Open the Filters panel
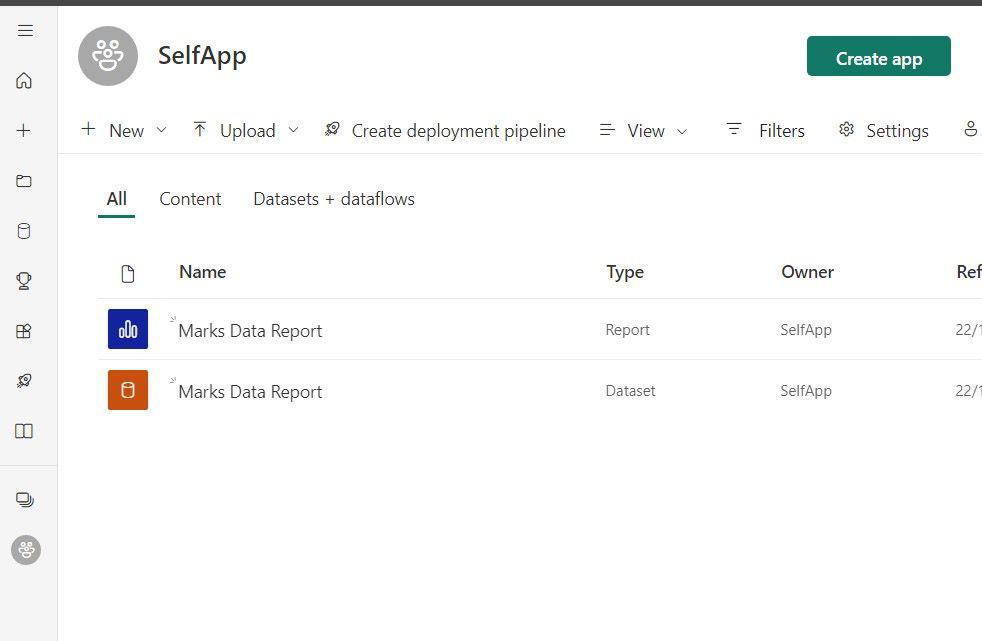 pos(766,131)
